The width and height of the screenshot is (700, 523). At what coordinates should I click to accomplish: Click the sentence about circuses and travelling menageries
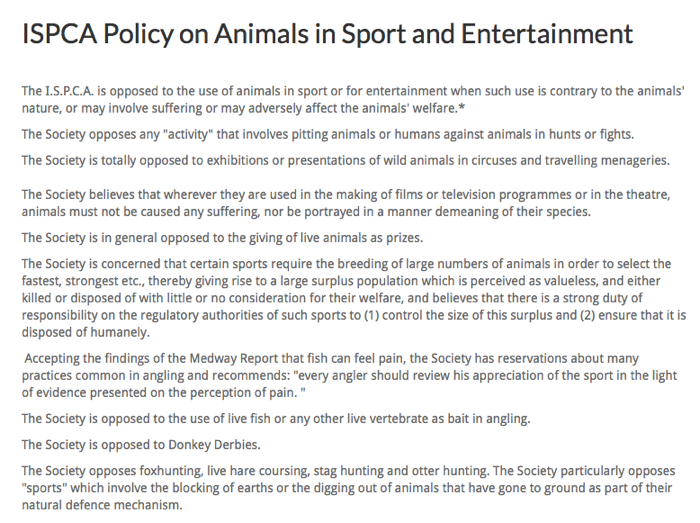pos(346,161)
